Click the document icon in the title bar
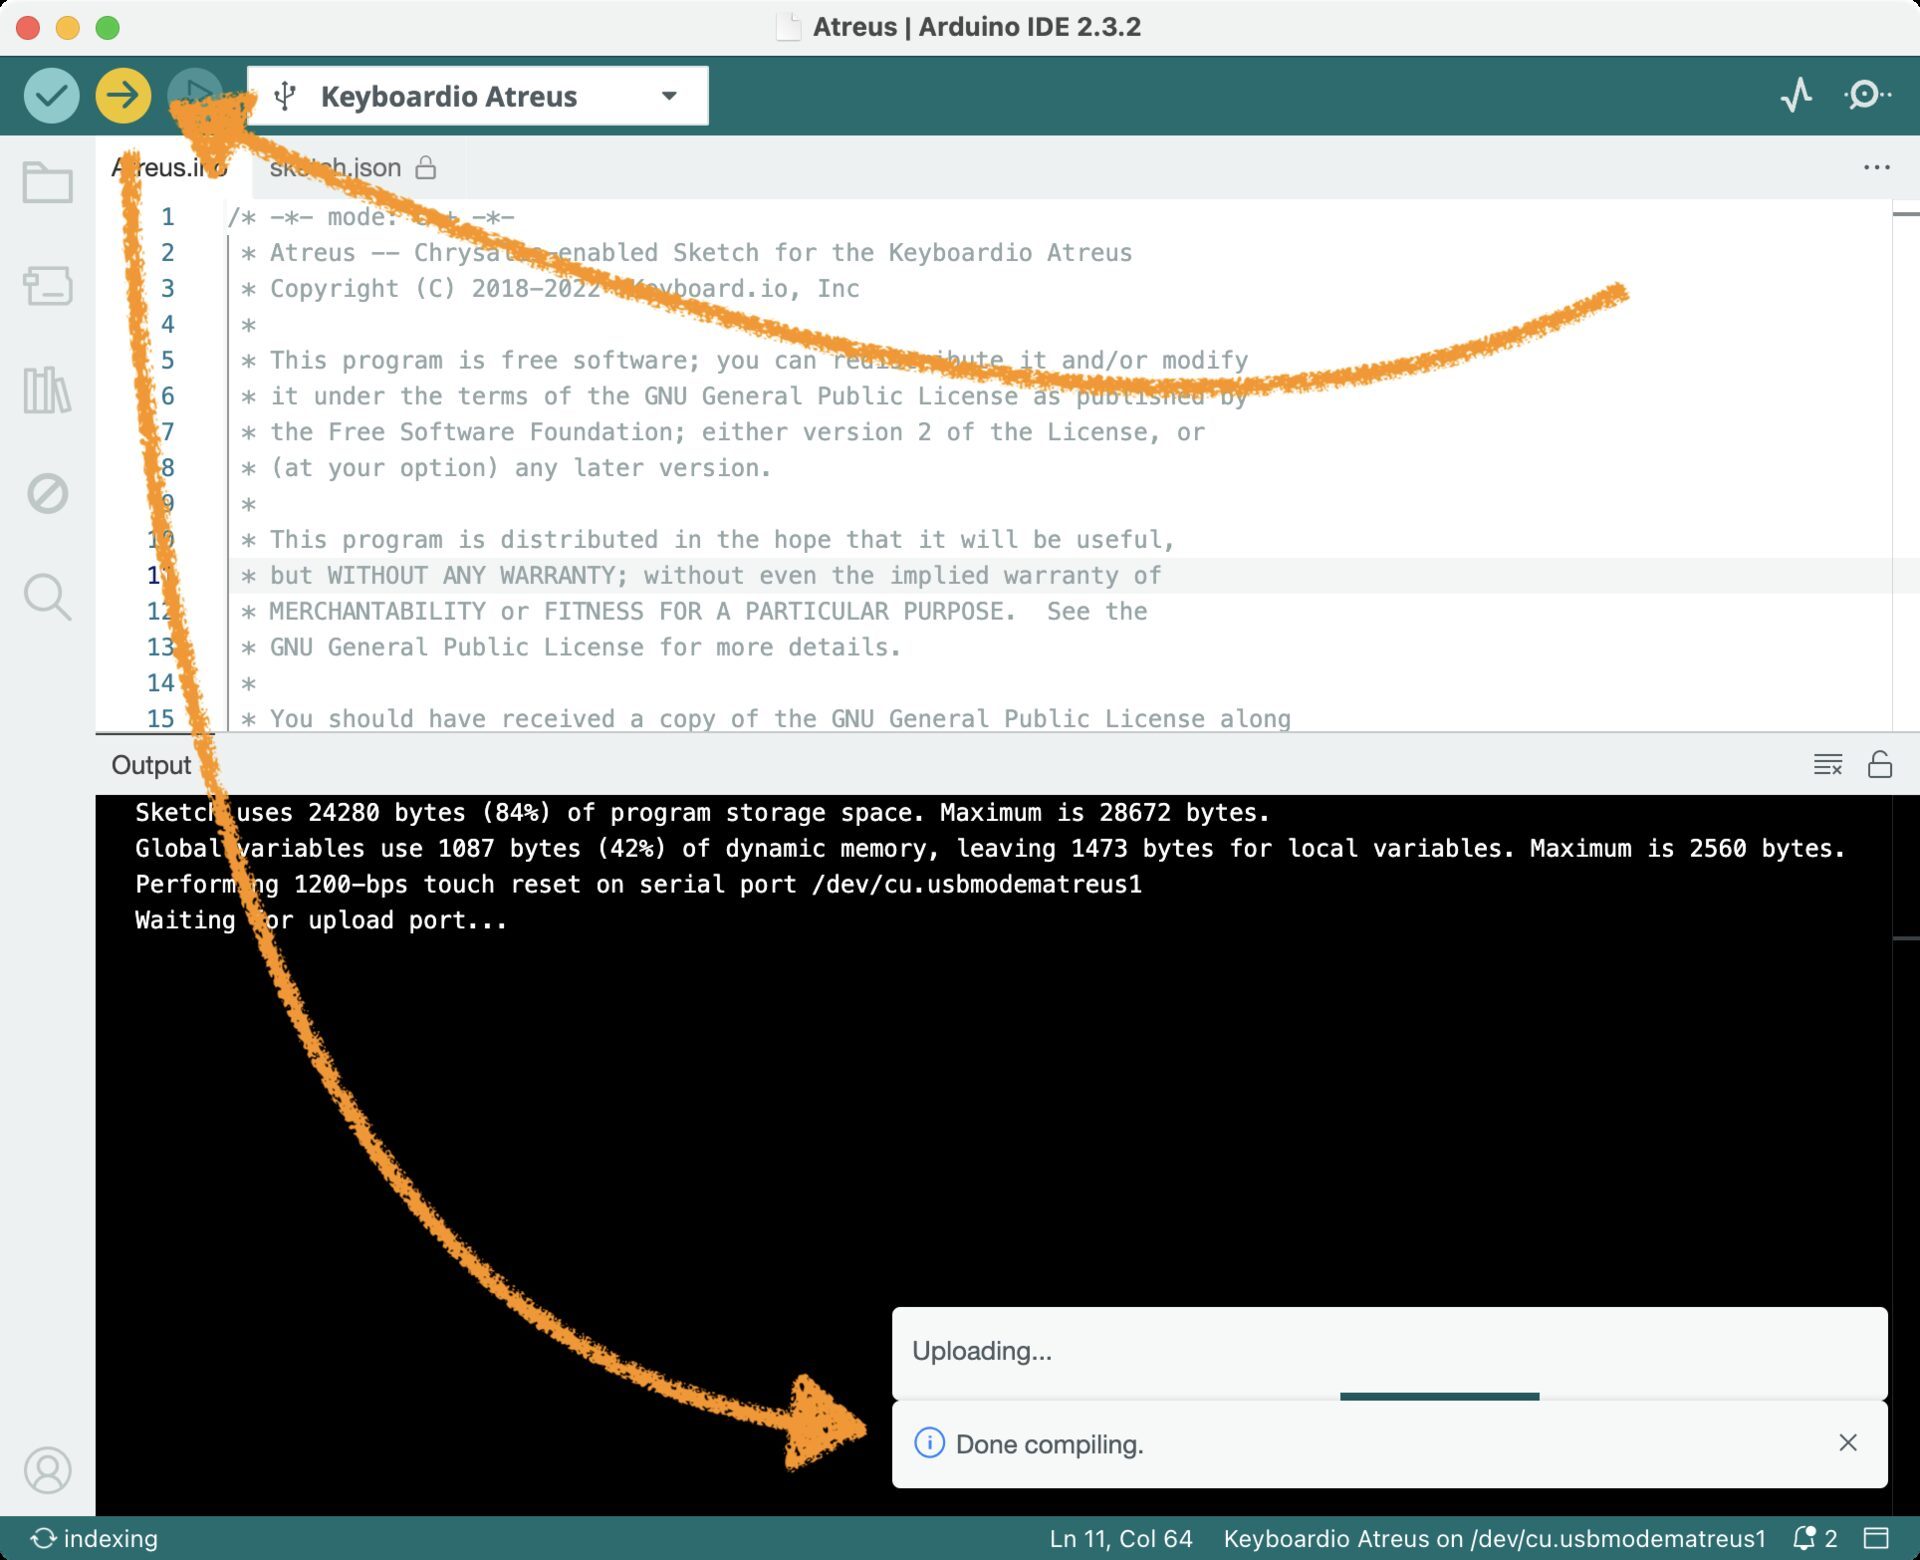This screenshot has width=1920, height=1560. 788,27
